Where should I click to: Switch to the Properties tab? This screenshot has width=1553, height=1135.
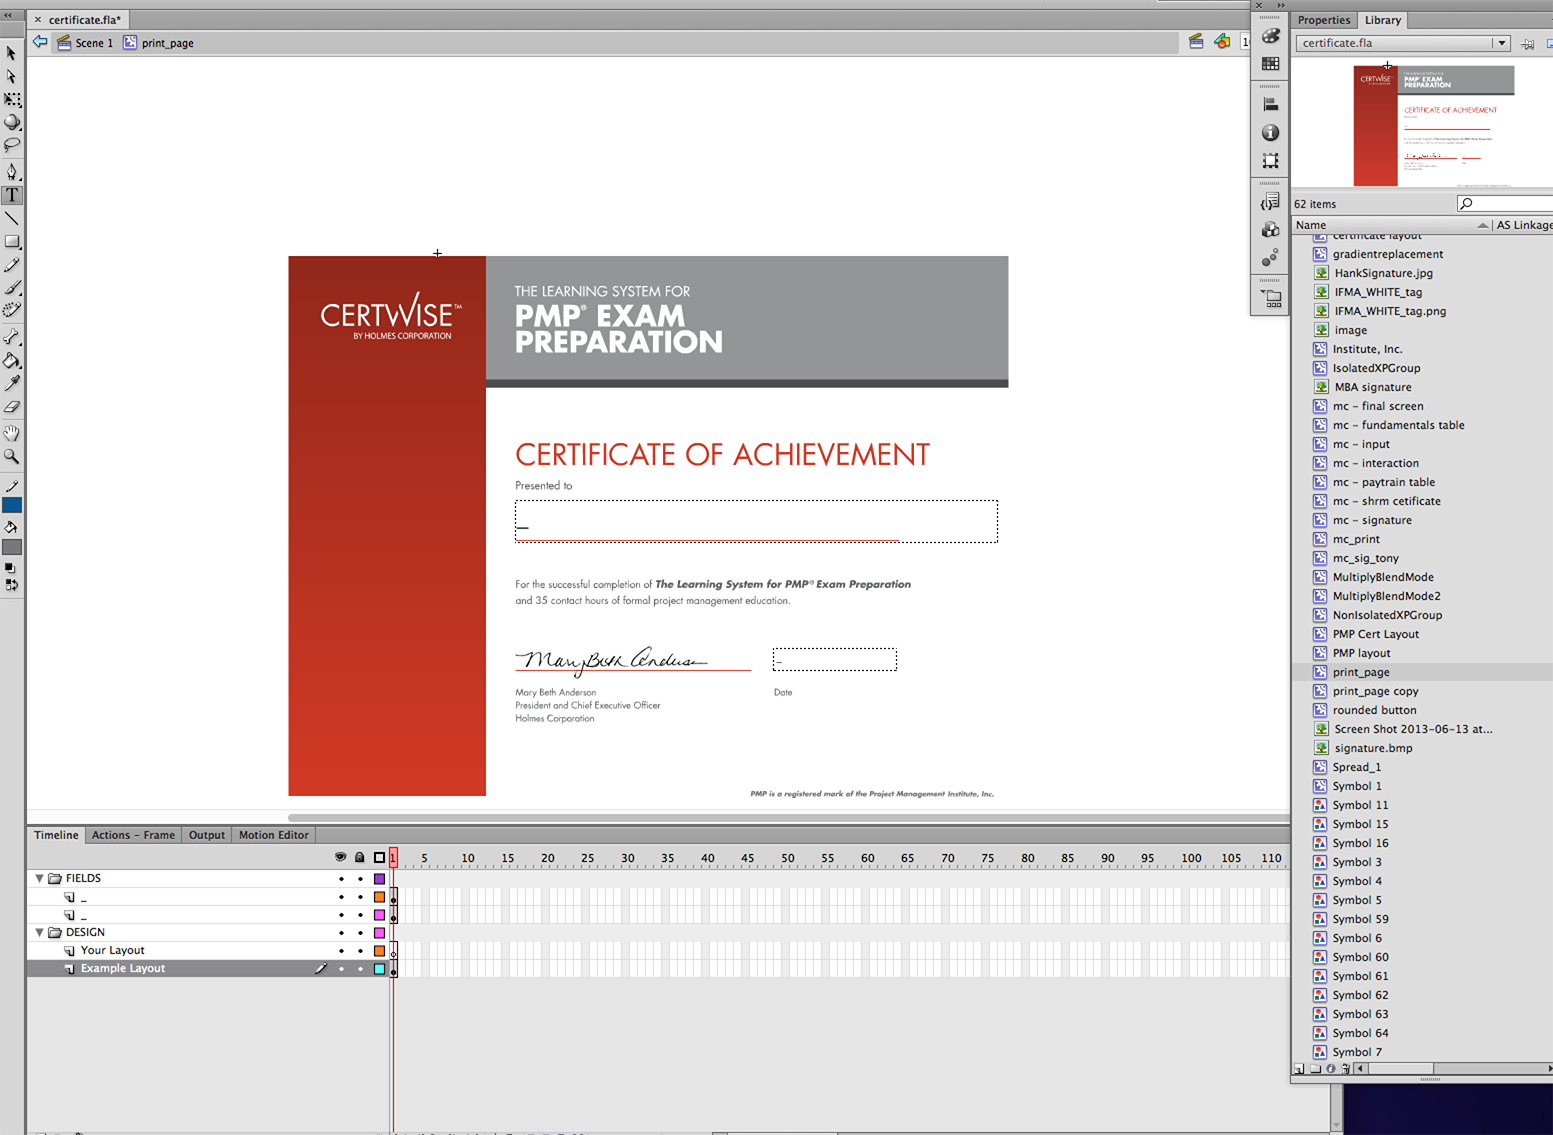pyautogui.click(x=1323, y=20)
